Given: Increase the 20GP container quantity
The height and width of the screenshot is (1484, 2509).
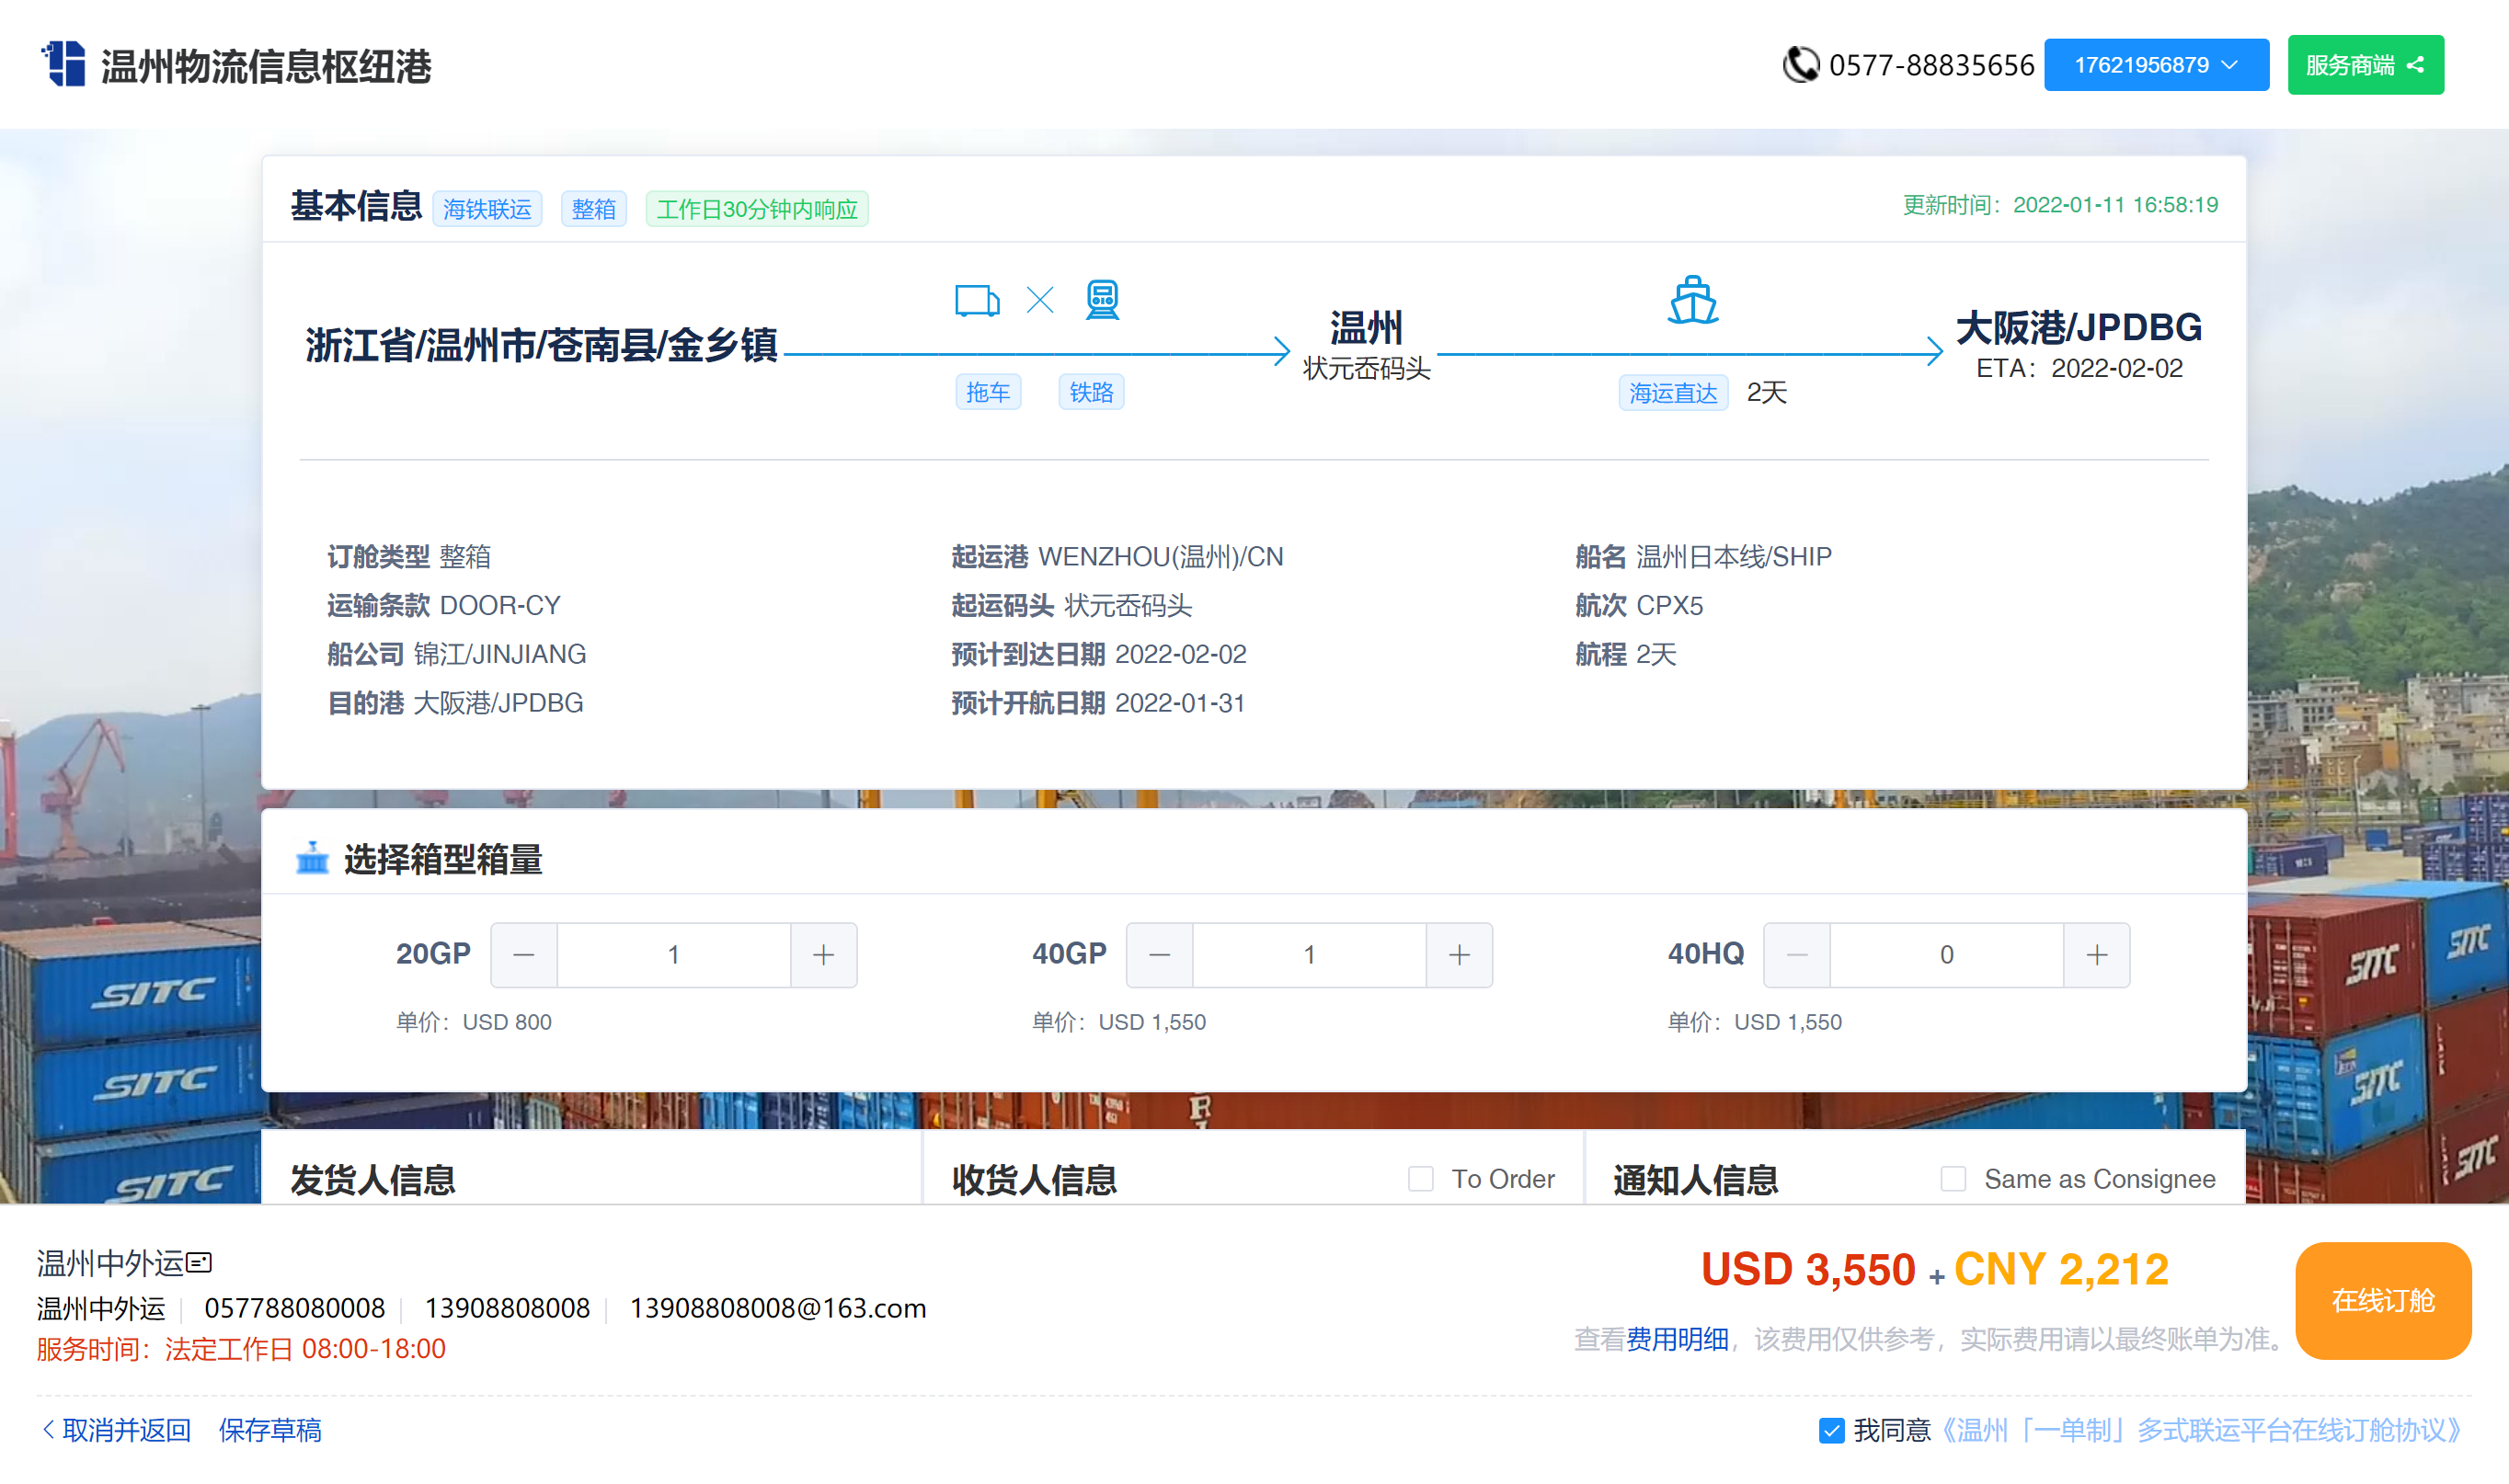Looking at the screenshot, I should tap(823, 955).
